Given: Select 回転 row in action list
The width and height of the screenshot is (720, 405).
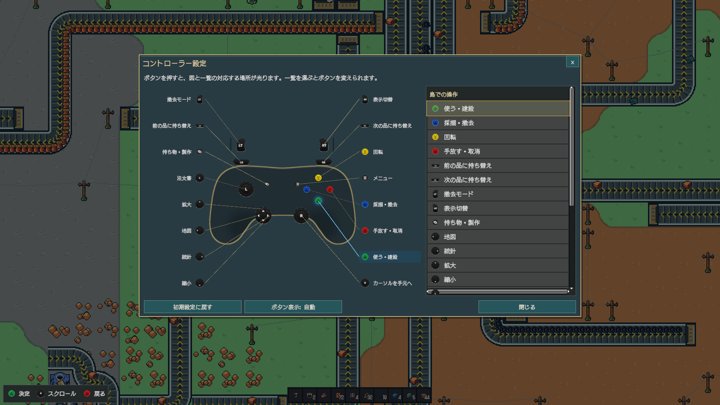Looking at the screenshot, I should [498, 137].
